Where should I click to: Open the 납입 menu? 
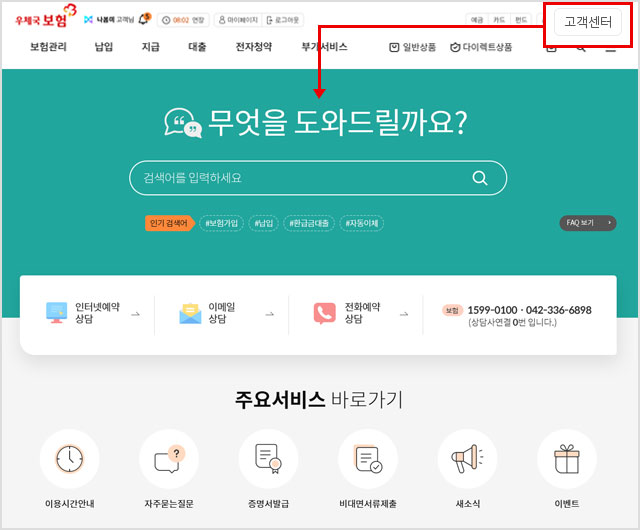click(x=104, y=47)
